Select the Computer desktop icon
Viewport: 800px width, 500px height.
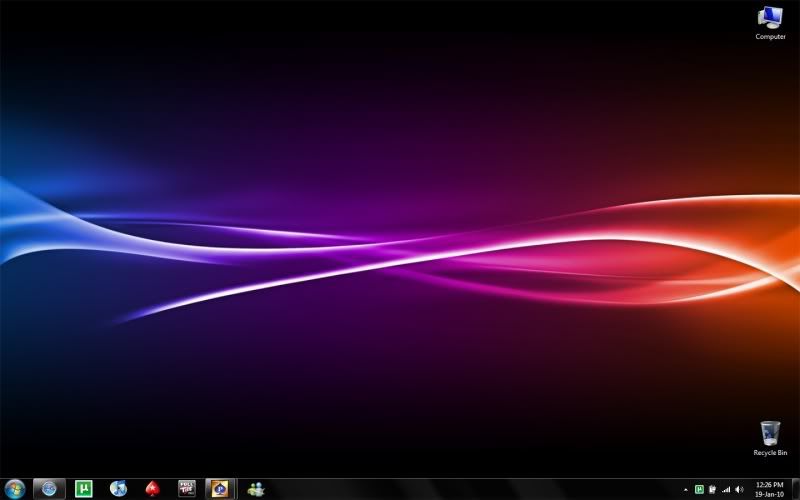pos(770,22)
